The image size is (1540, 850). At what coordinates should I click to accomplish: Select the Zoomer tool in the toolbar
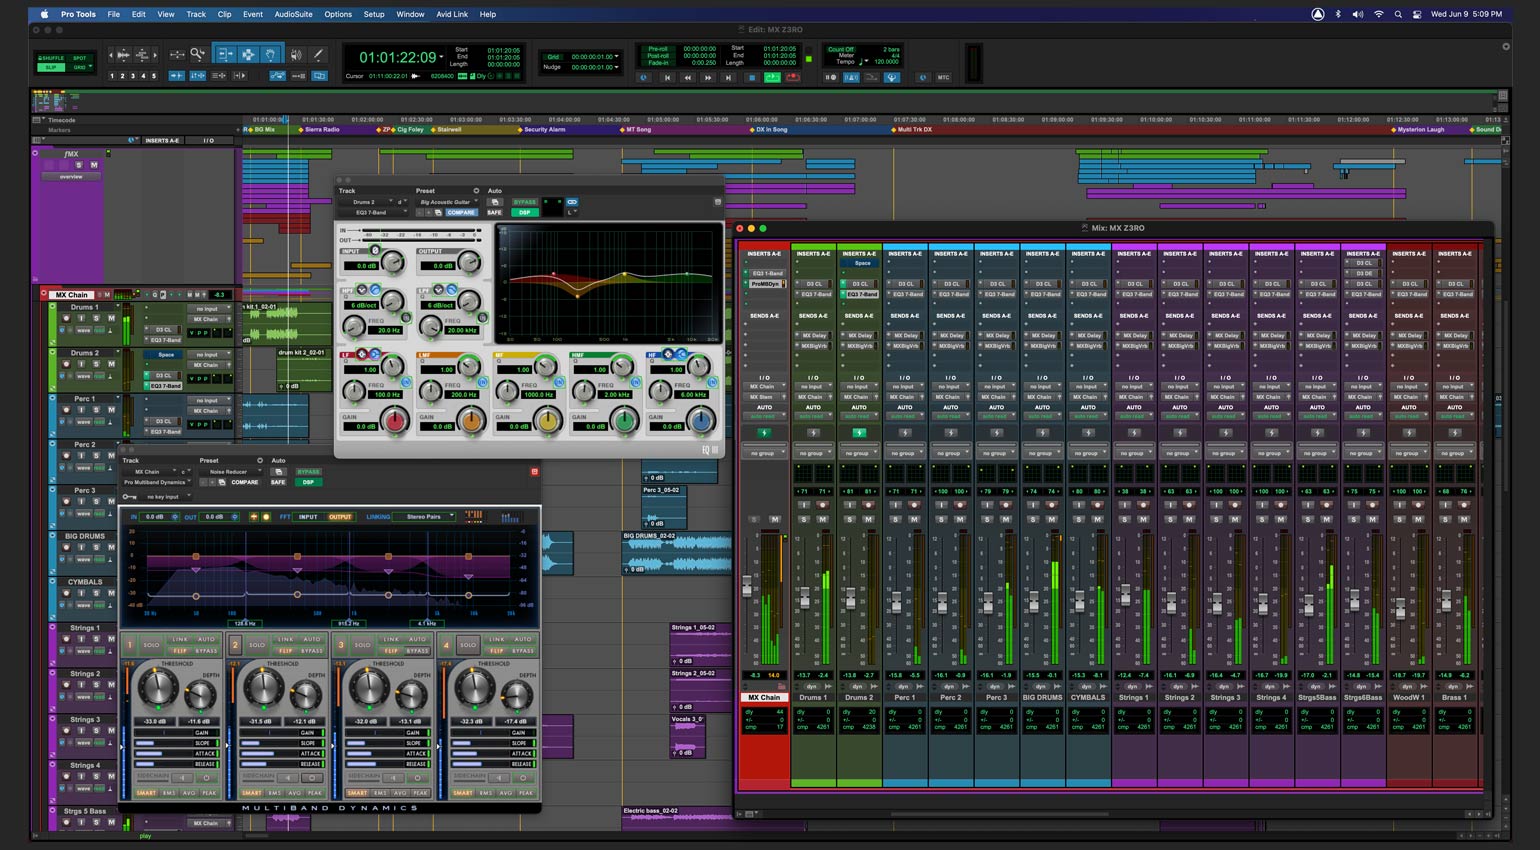(198, 55)
